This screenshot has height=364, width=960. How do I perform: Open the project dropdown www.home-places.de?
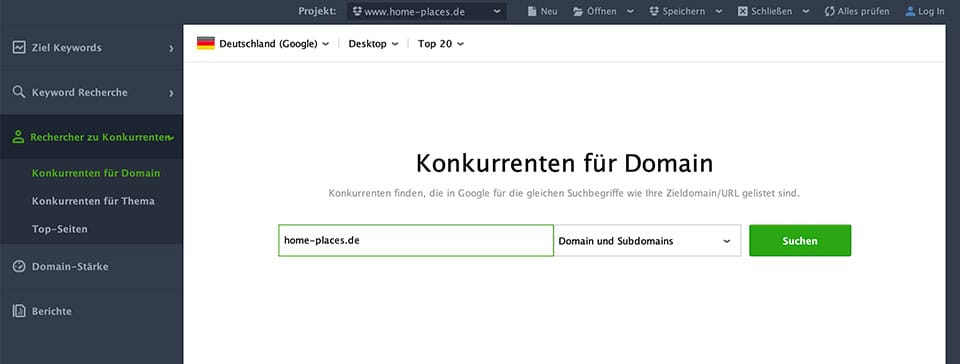click(427, 11)
